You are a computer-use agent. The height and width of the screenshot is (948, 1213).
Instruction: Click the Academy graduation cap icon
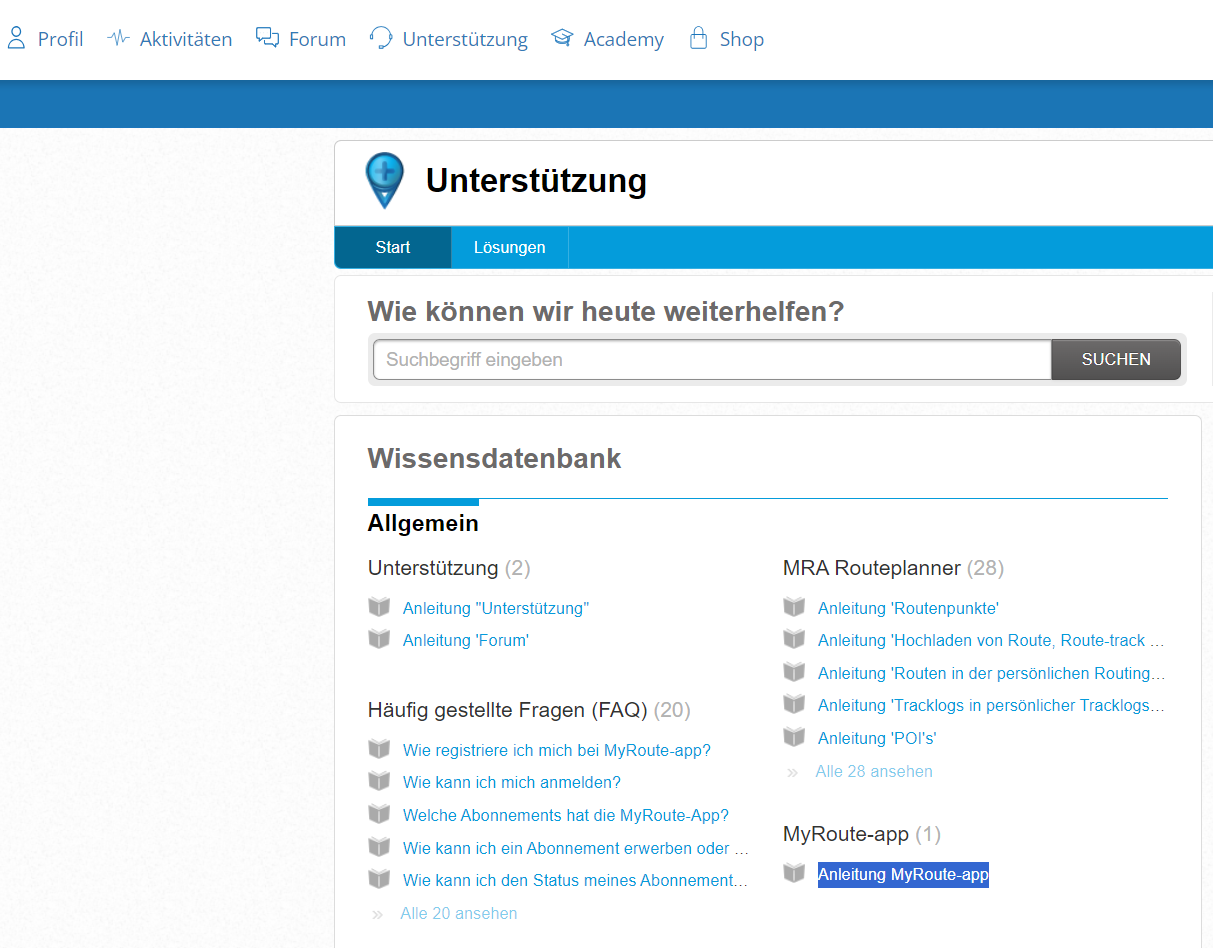[562, 39]
